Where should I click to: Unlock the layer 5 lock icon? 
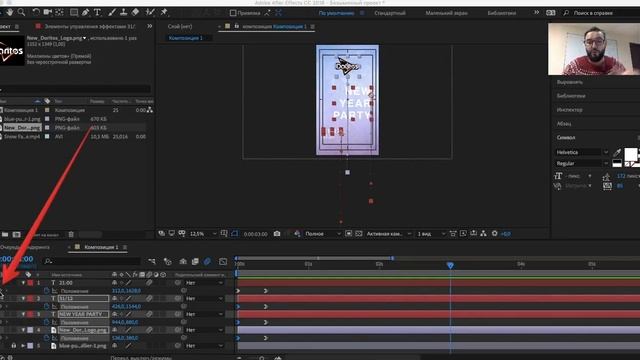(13, 346)
